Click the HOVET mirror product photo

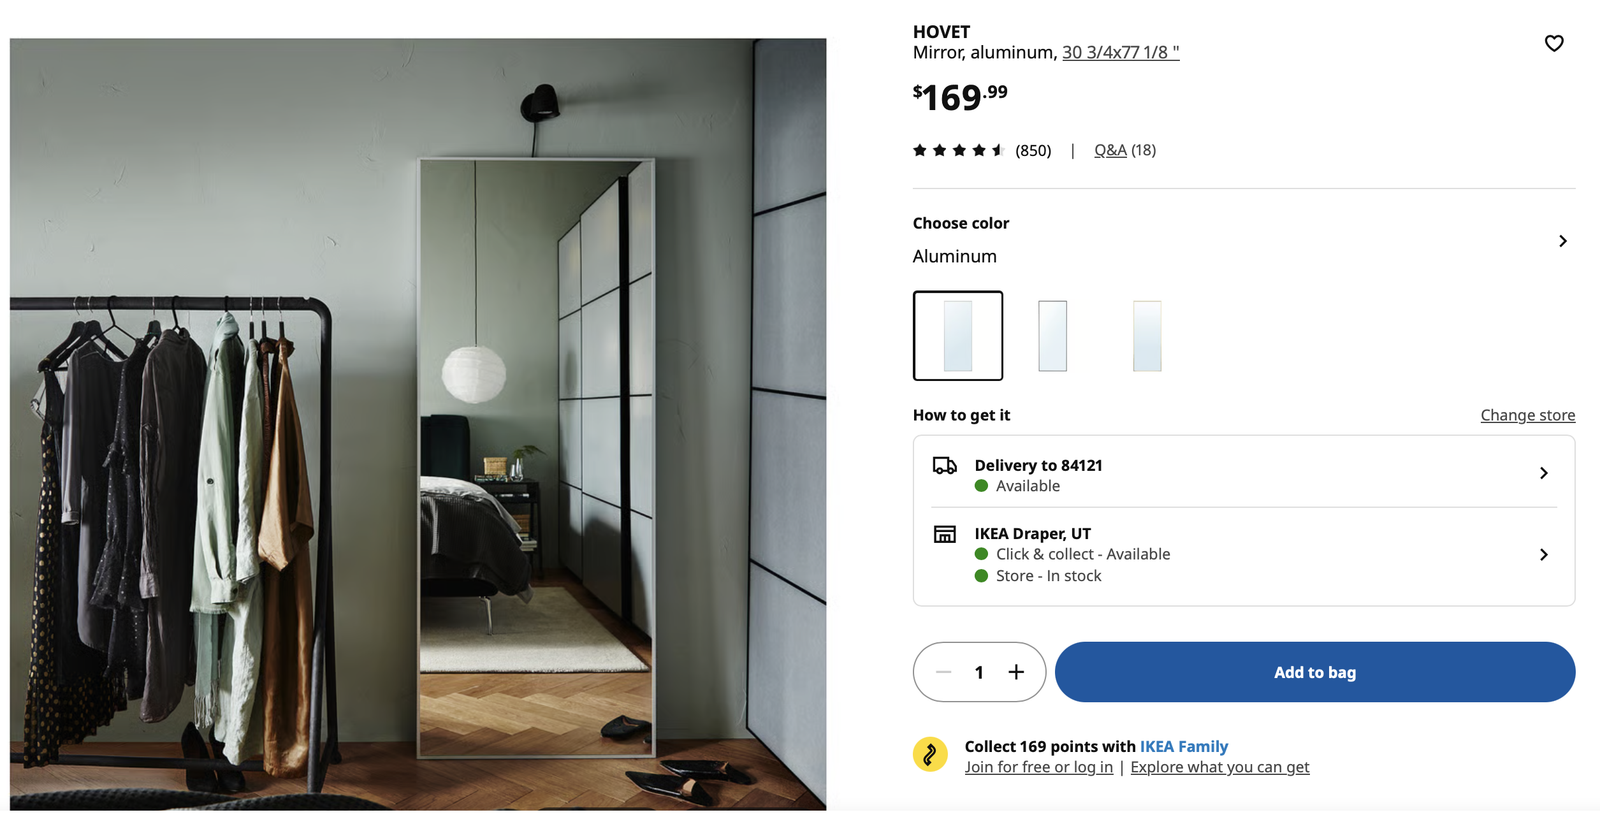(x=418, y=424)
